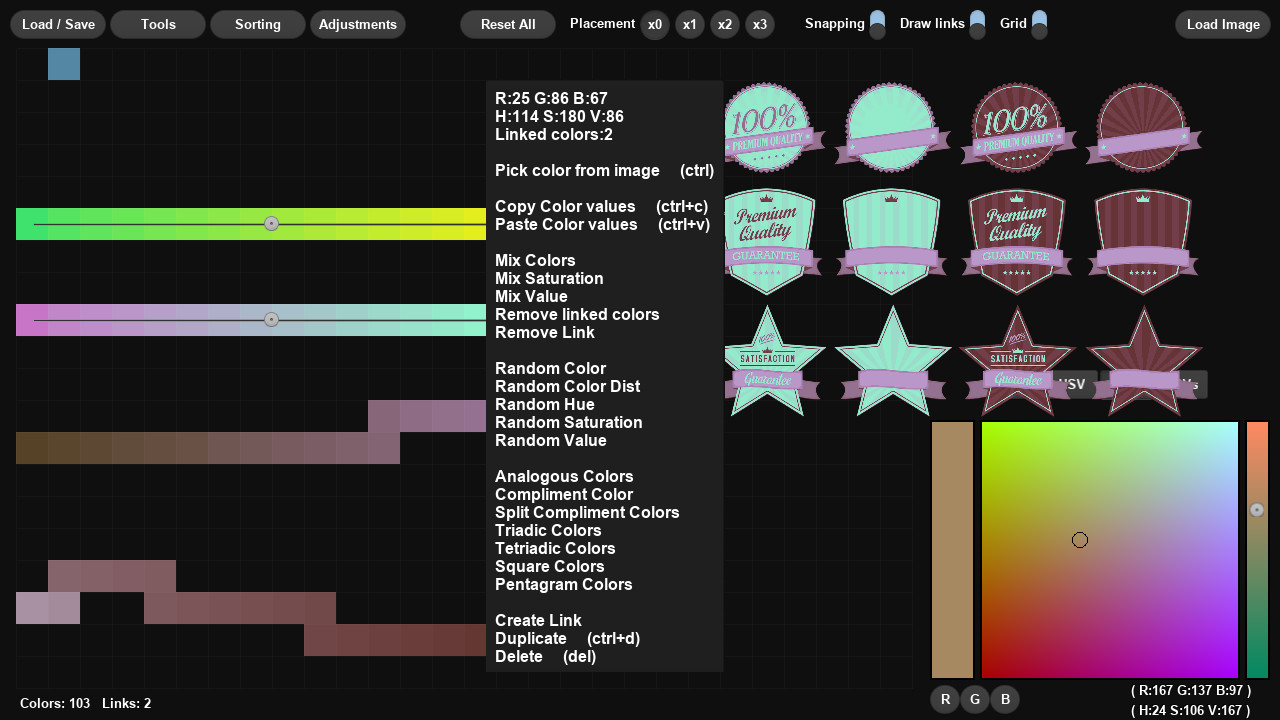This screenshot has height=720, width=1280.
Task: Toggle the Snapping switch
Action: click(877, 24)
